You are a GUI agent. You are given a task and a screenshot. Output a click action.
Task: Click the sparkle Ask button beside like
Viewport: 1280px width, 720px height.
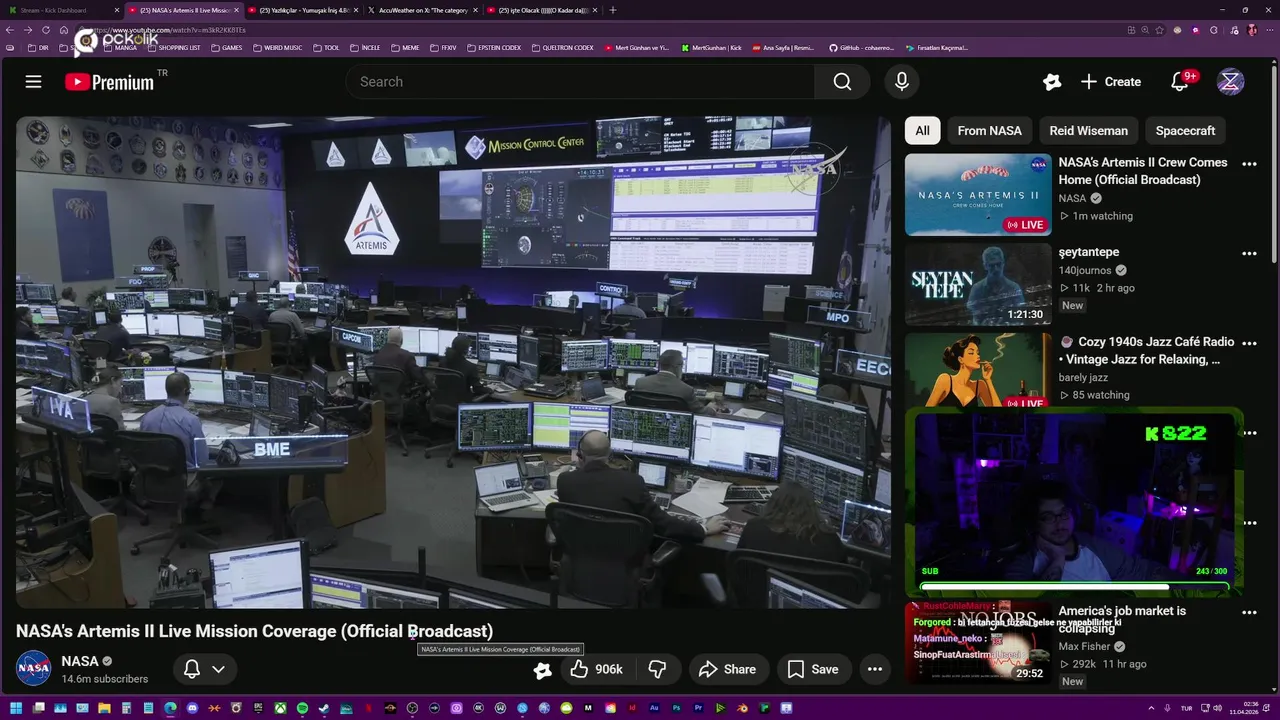pos(542,670)
